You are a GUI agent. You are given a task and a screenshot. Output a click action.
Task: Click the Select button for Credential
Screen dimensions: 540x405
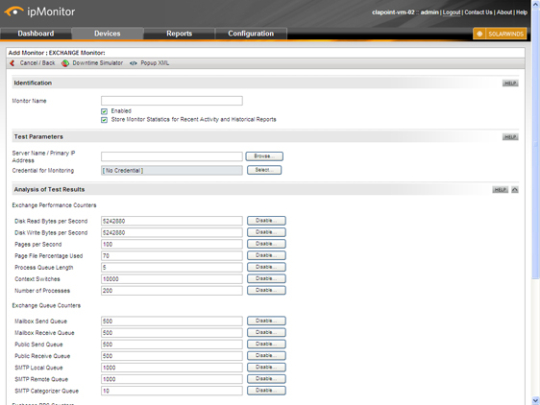pos(264,170)
